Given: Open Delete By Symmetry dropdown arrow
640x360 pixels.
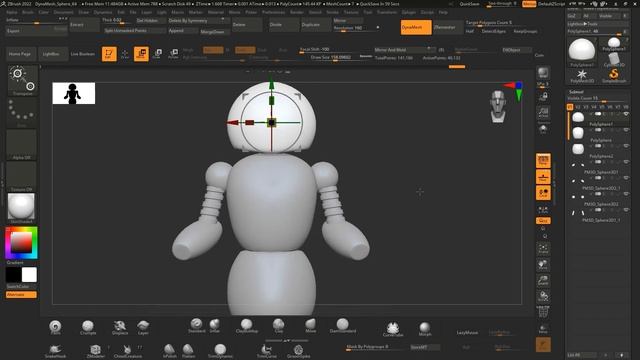Looking at the screenshot, I should click(x=222, y=19).
